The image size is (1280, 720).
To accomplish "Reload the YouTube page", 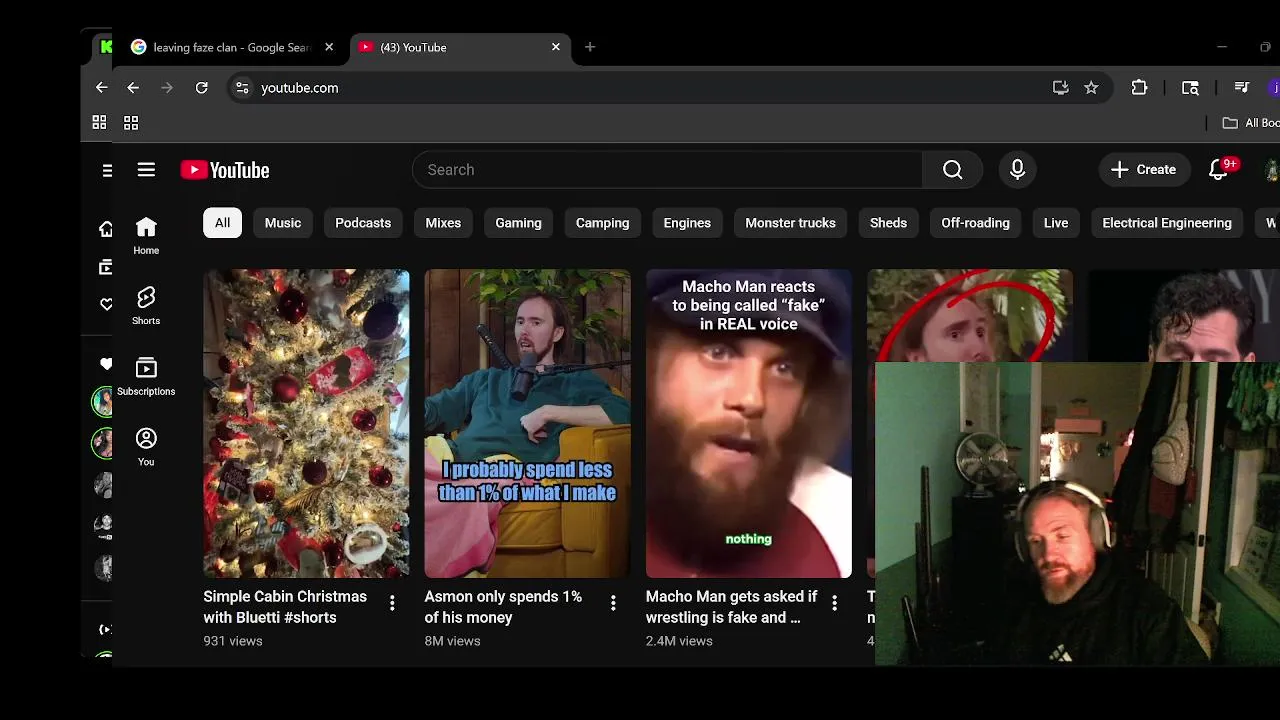I will click(201, 88).
